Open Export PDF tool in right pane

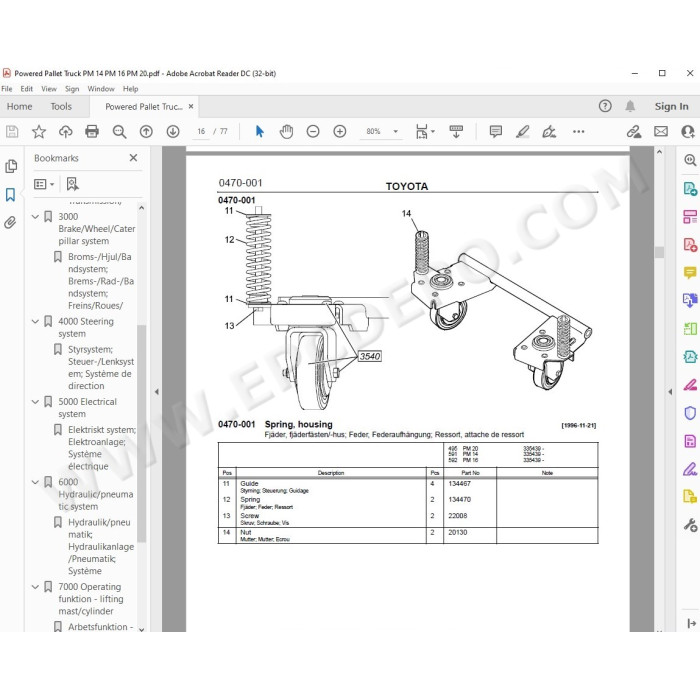tap(690, 188)
